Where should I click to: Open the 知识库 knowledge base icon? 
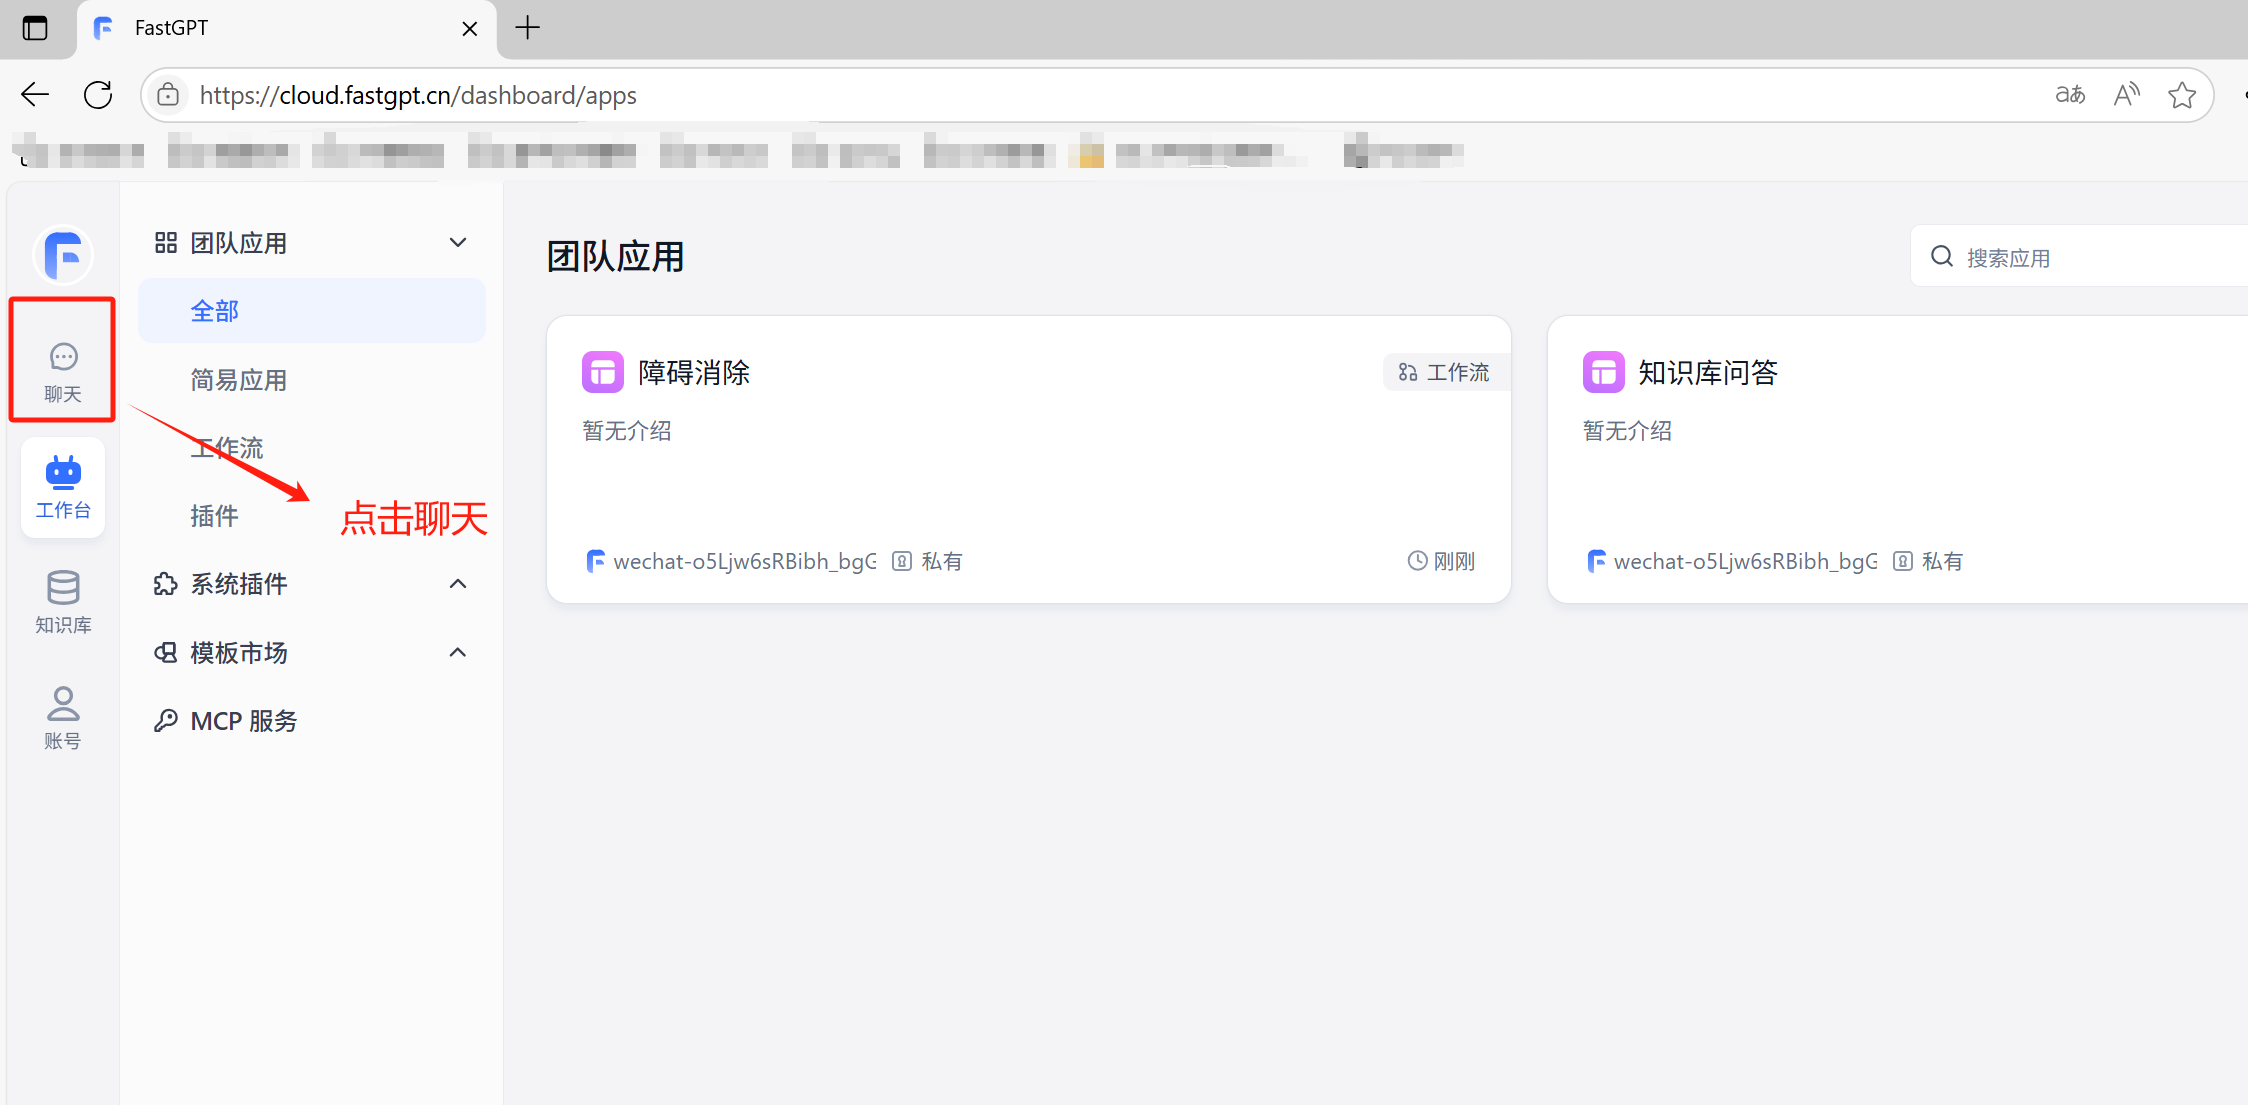[x=62, y=601]
